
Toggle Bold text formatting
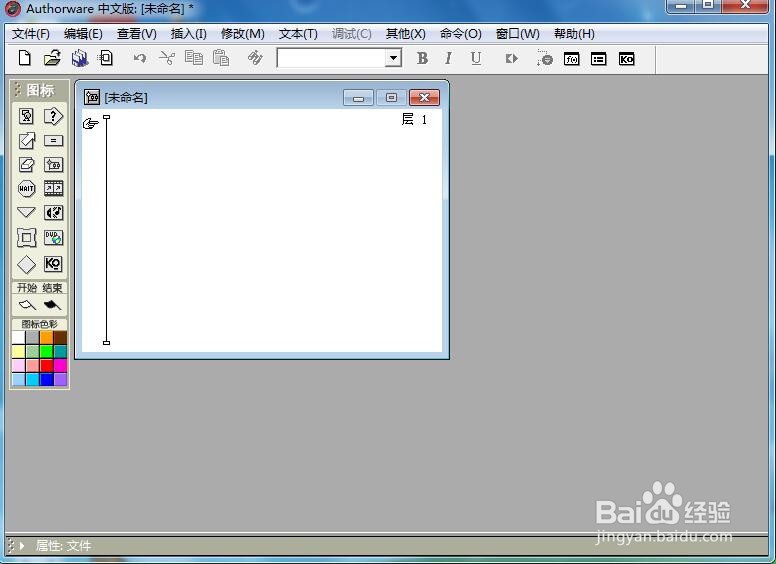(422, 58)
